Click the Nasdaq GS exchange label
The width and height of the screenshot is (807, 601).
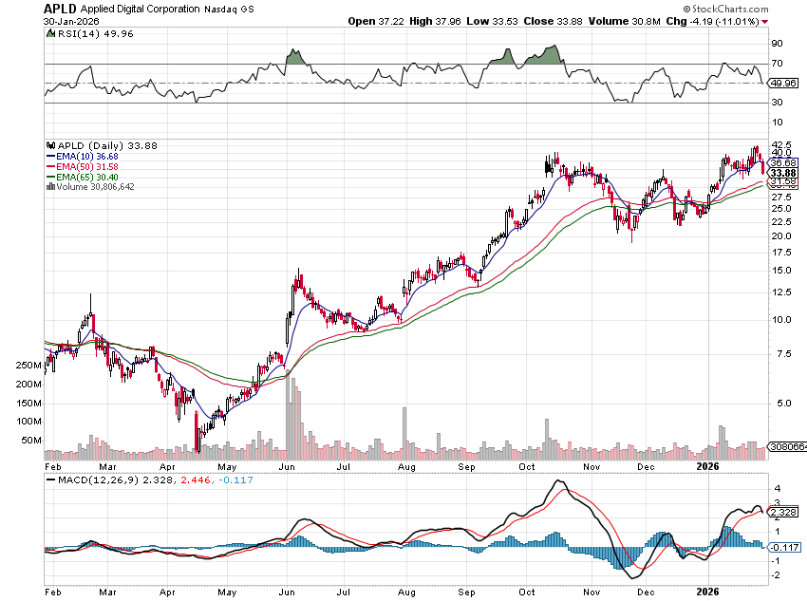(229, 9)
